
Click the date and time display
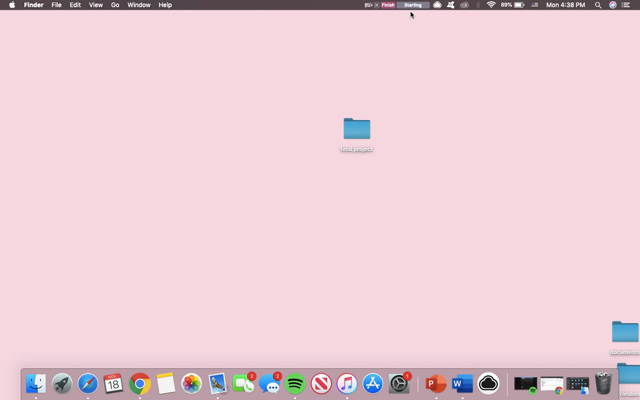565,5
